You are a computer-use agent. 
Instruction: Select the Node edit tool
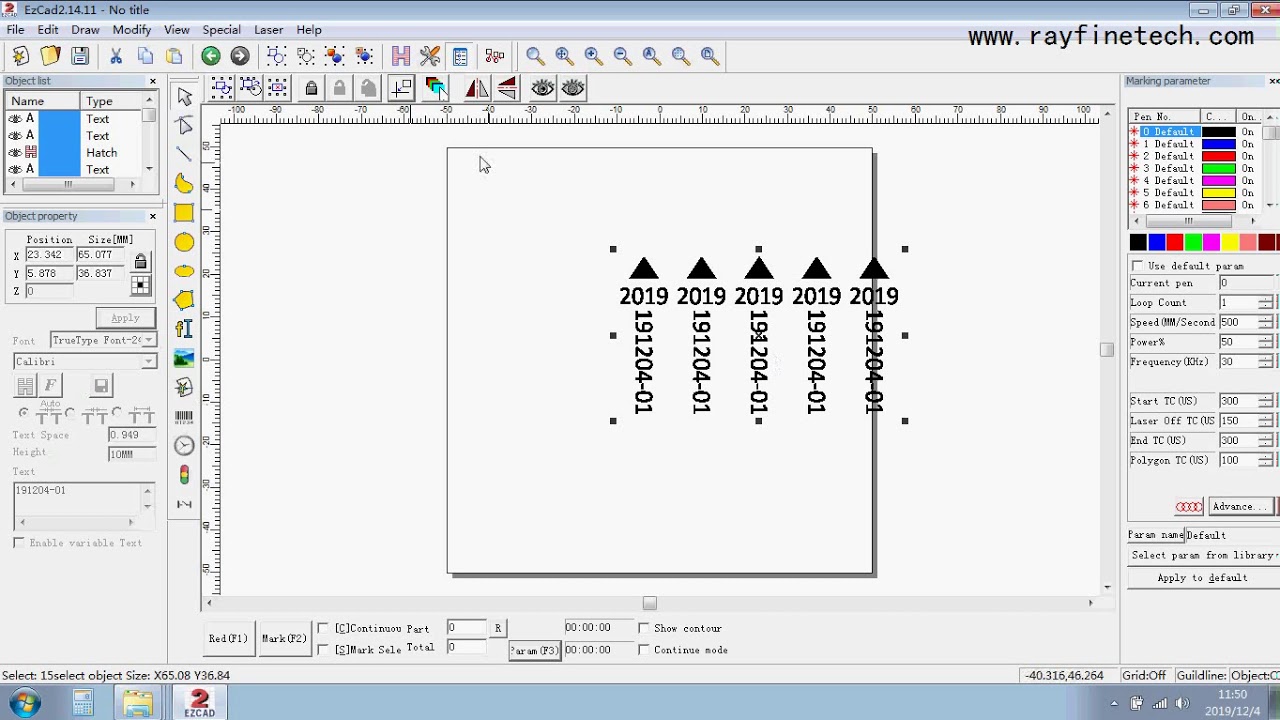(184, 125)
